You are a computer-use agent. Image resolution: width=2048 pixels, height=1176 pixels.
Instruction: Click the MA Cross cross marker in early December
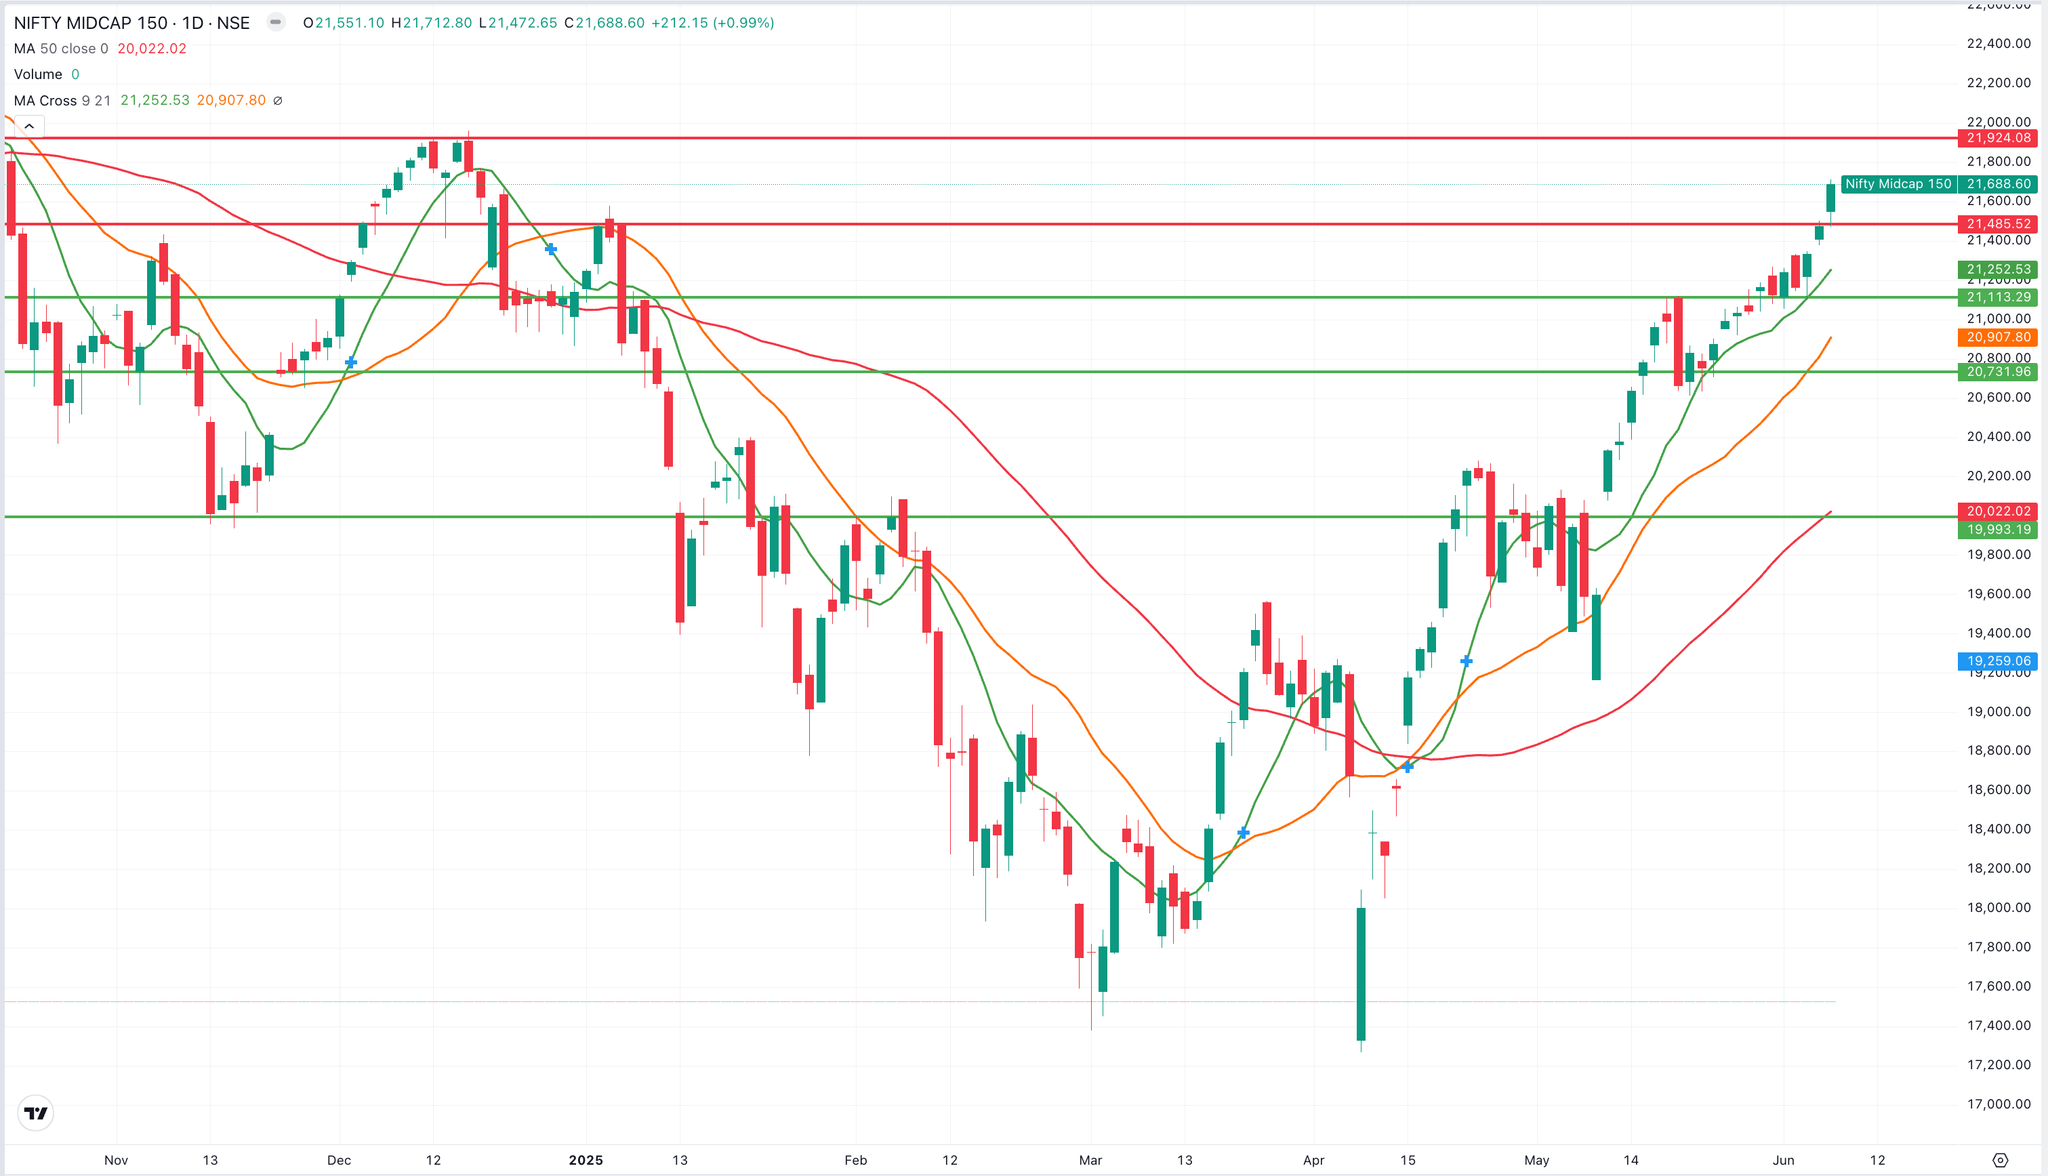[x=351, y=362]
